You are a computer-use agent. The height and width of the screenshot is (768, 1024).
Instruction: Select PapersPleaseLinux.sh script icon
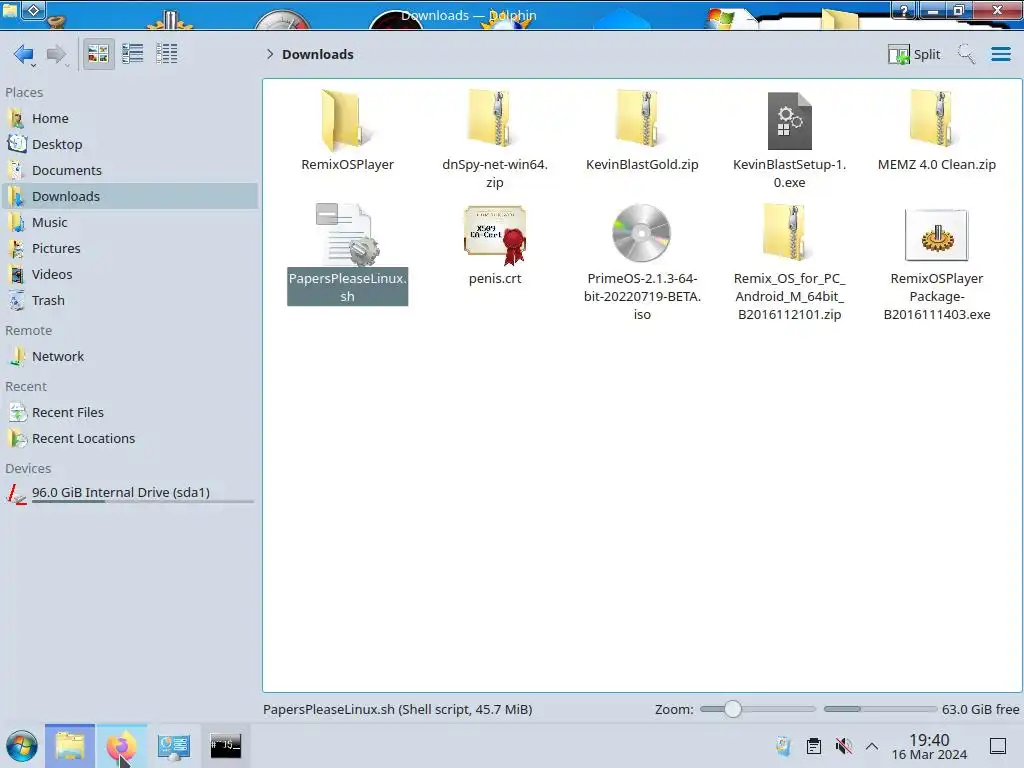coord(347,234)
